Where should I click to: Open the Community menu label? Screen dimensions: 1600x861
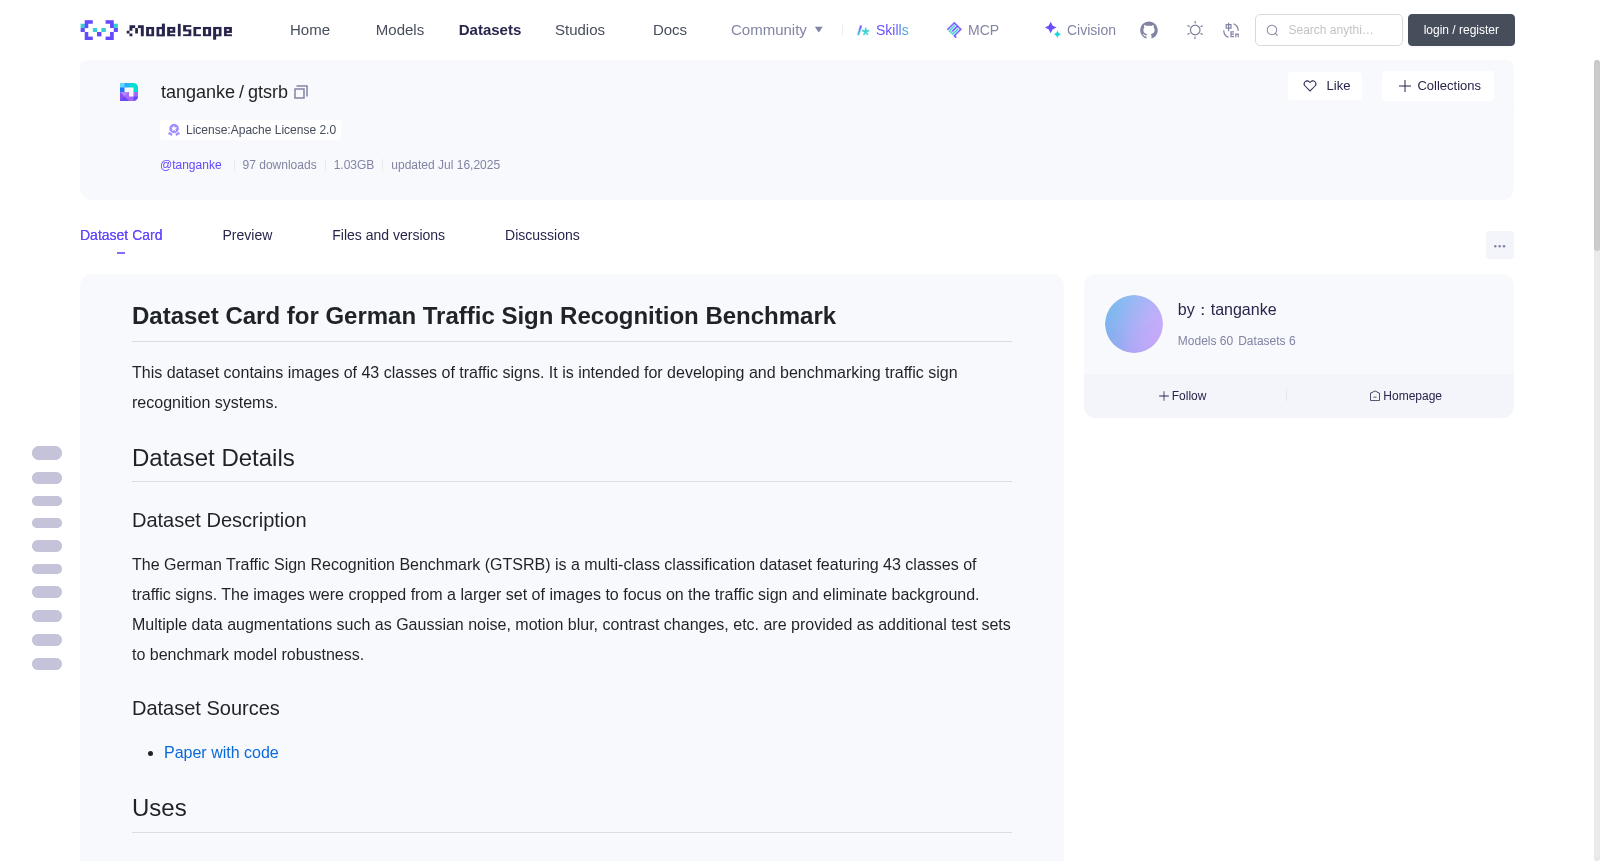[x=769, y=30]
